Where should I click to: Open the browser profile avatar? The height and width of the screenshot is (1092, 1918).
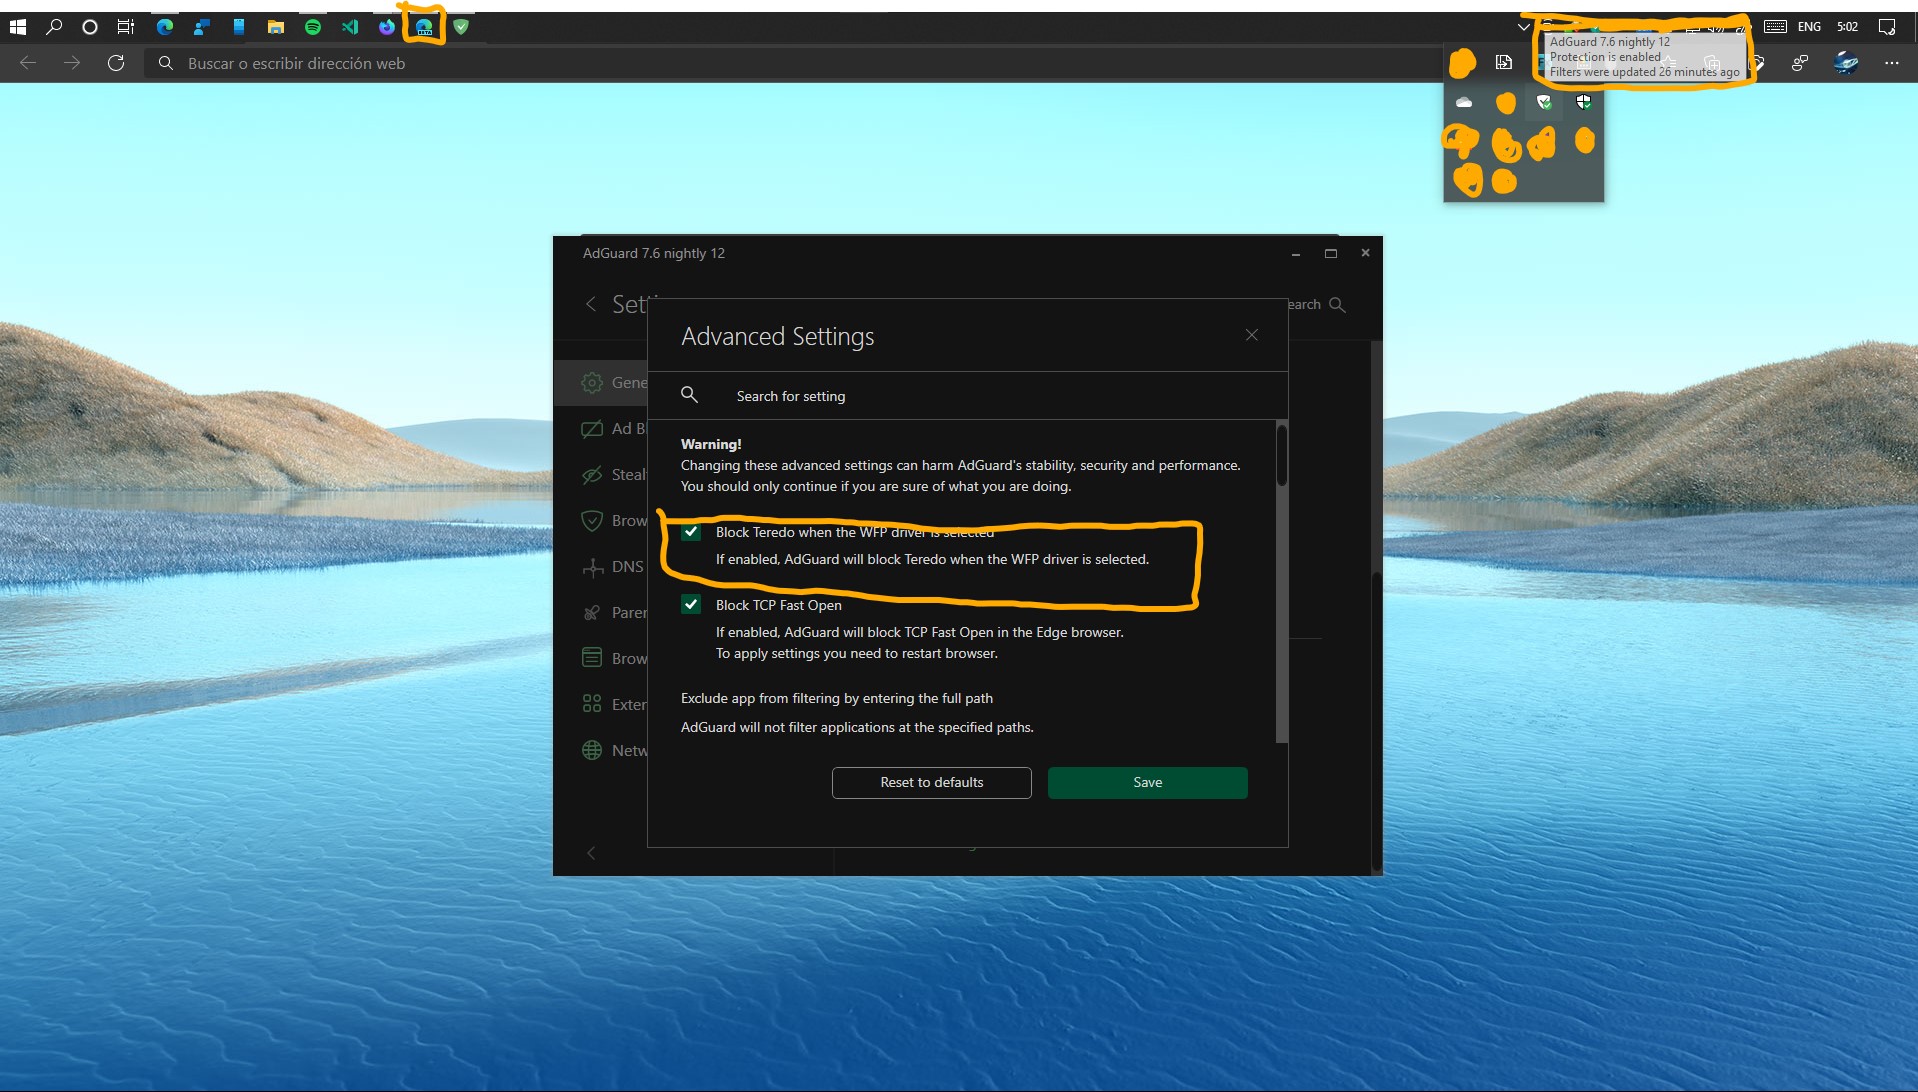pyautogui.click(x=1846, y=63)
